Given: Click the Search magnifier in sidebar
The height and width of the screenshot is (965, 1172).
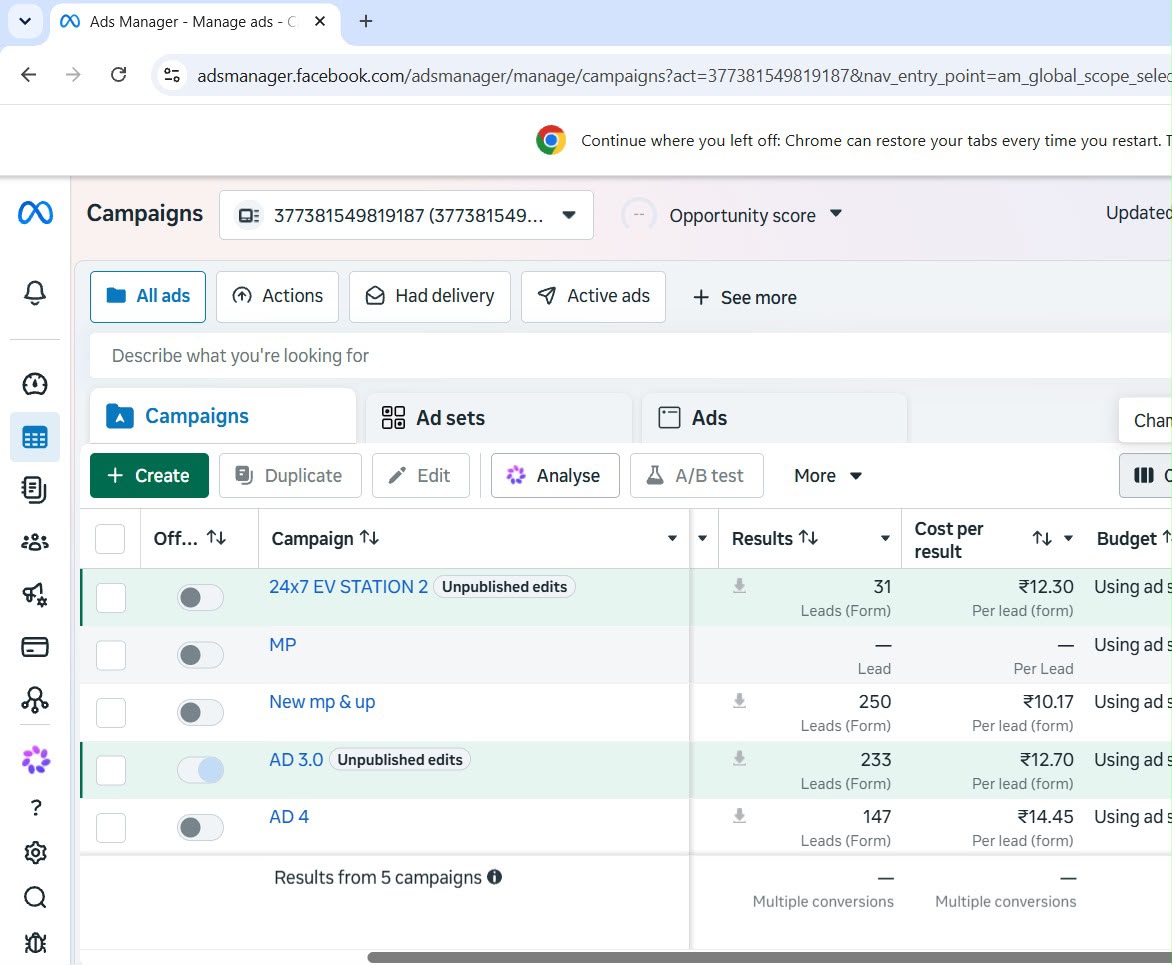Looking at the screenshot, I should (x=35, y=898).
